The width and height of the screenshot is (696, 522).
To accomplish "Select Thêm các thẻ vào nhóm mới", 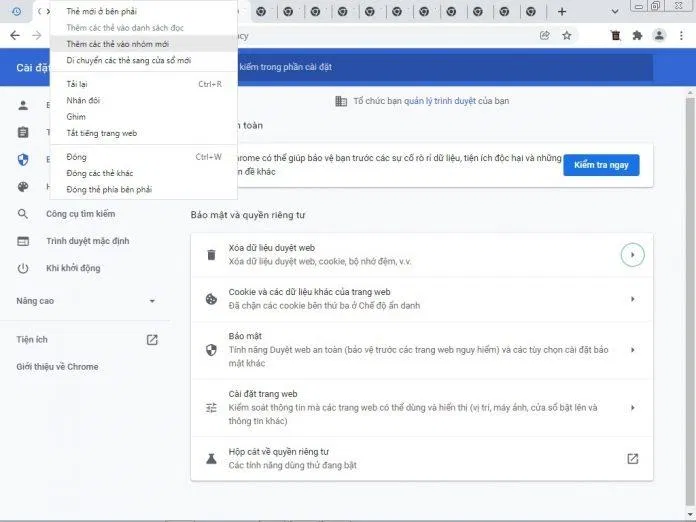I will point(117,45).
